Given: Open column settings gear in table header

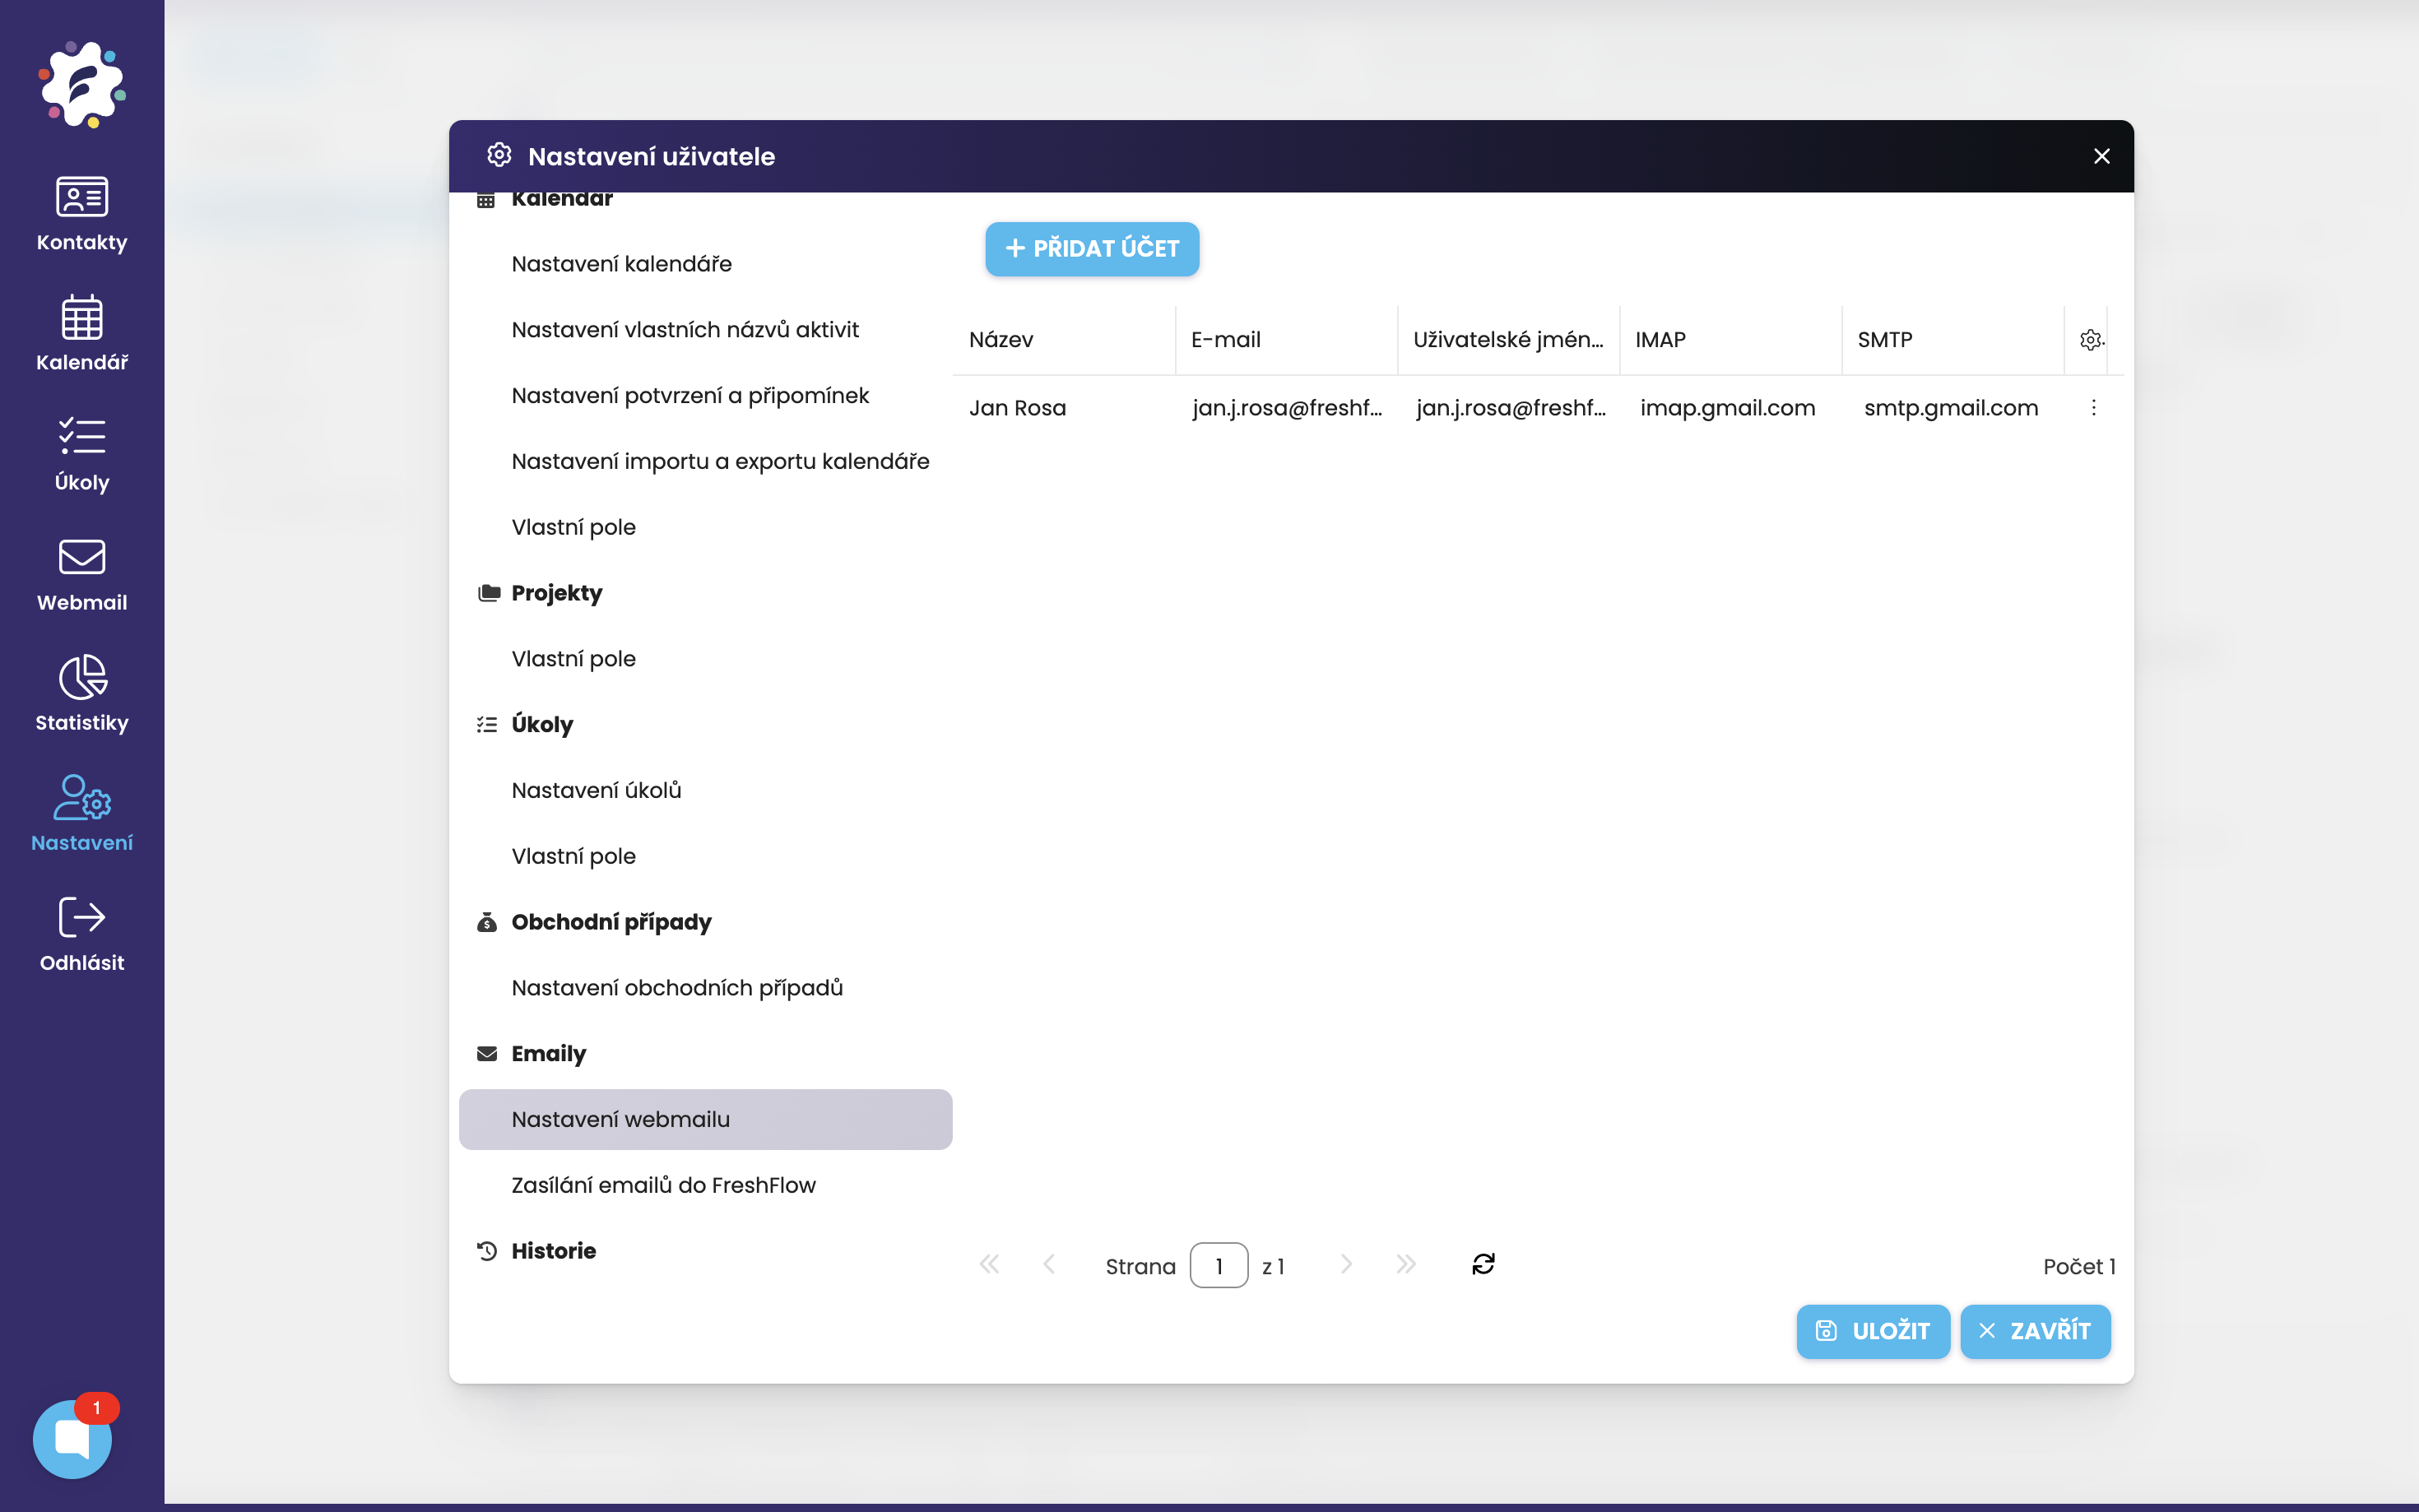Looking at the screenshot, I should point(2090,340).
